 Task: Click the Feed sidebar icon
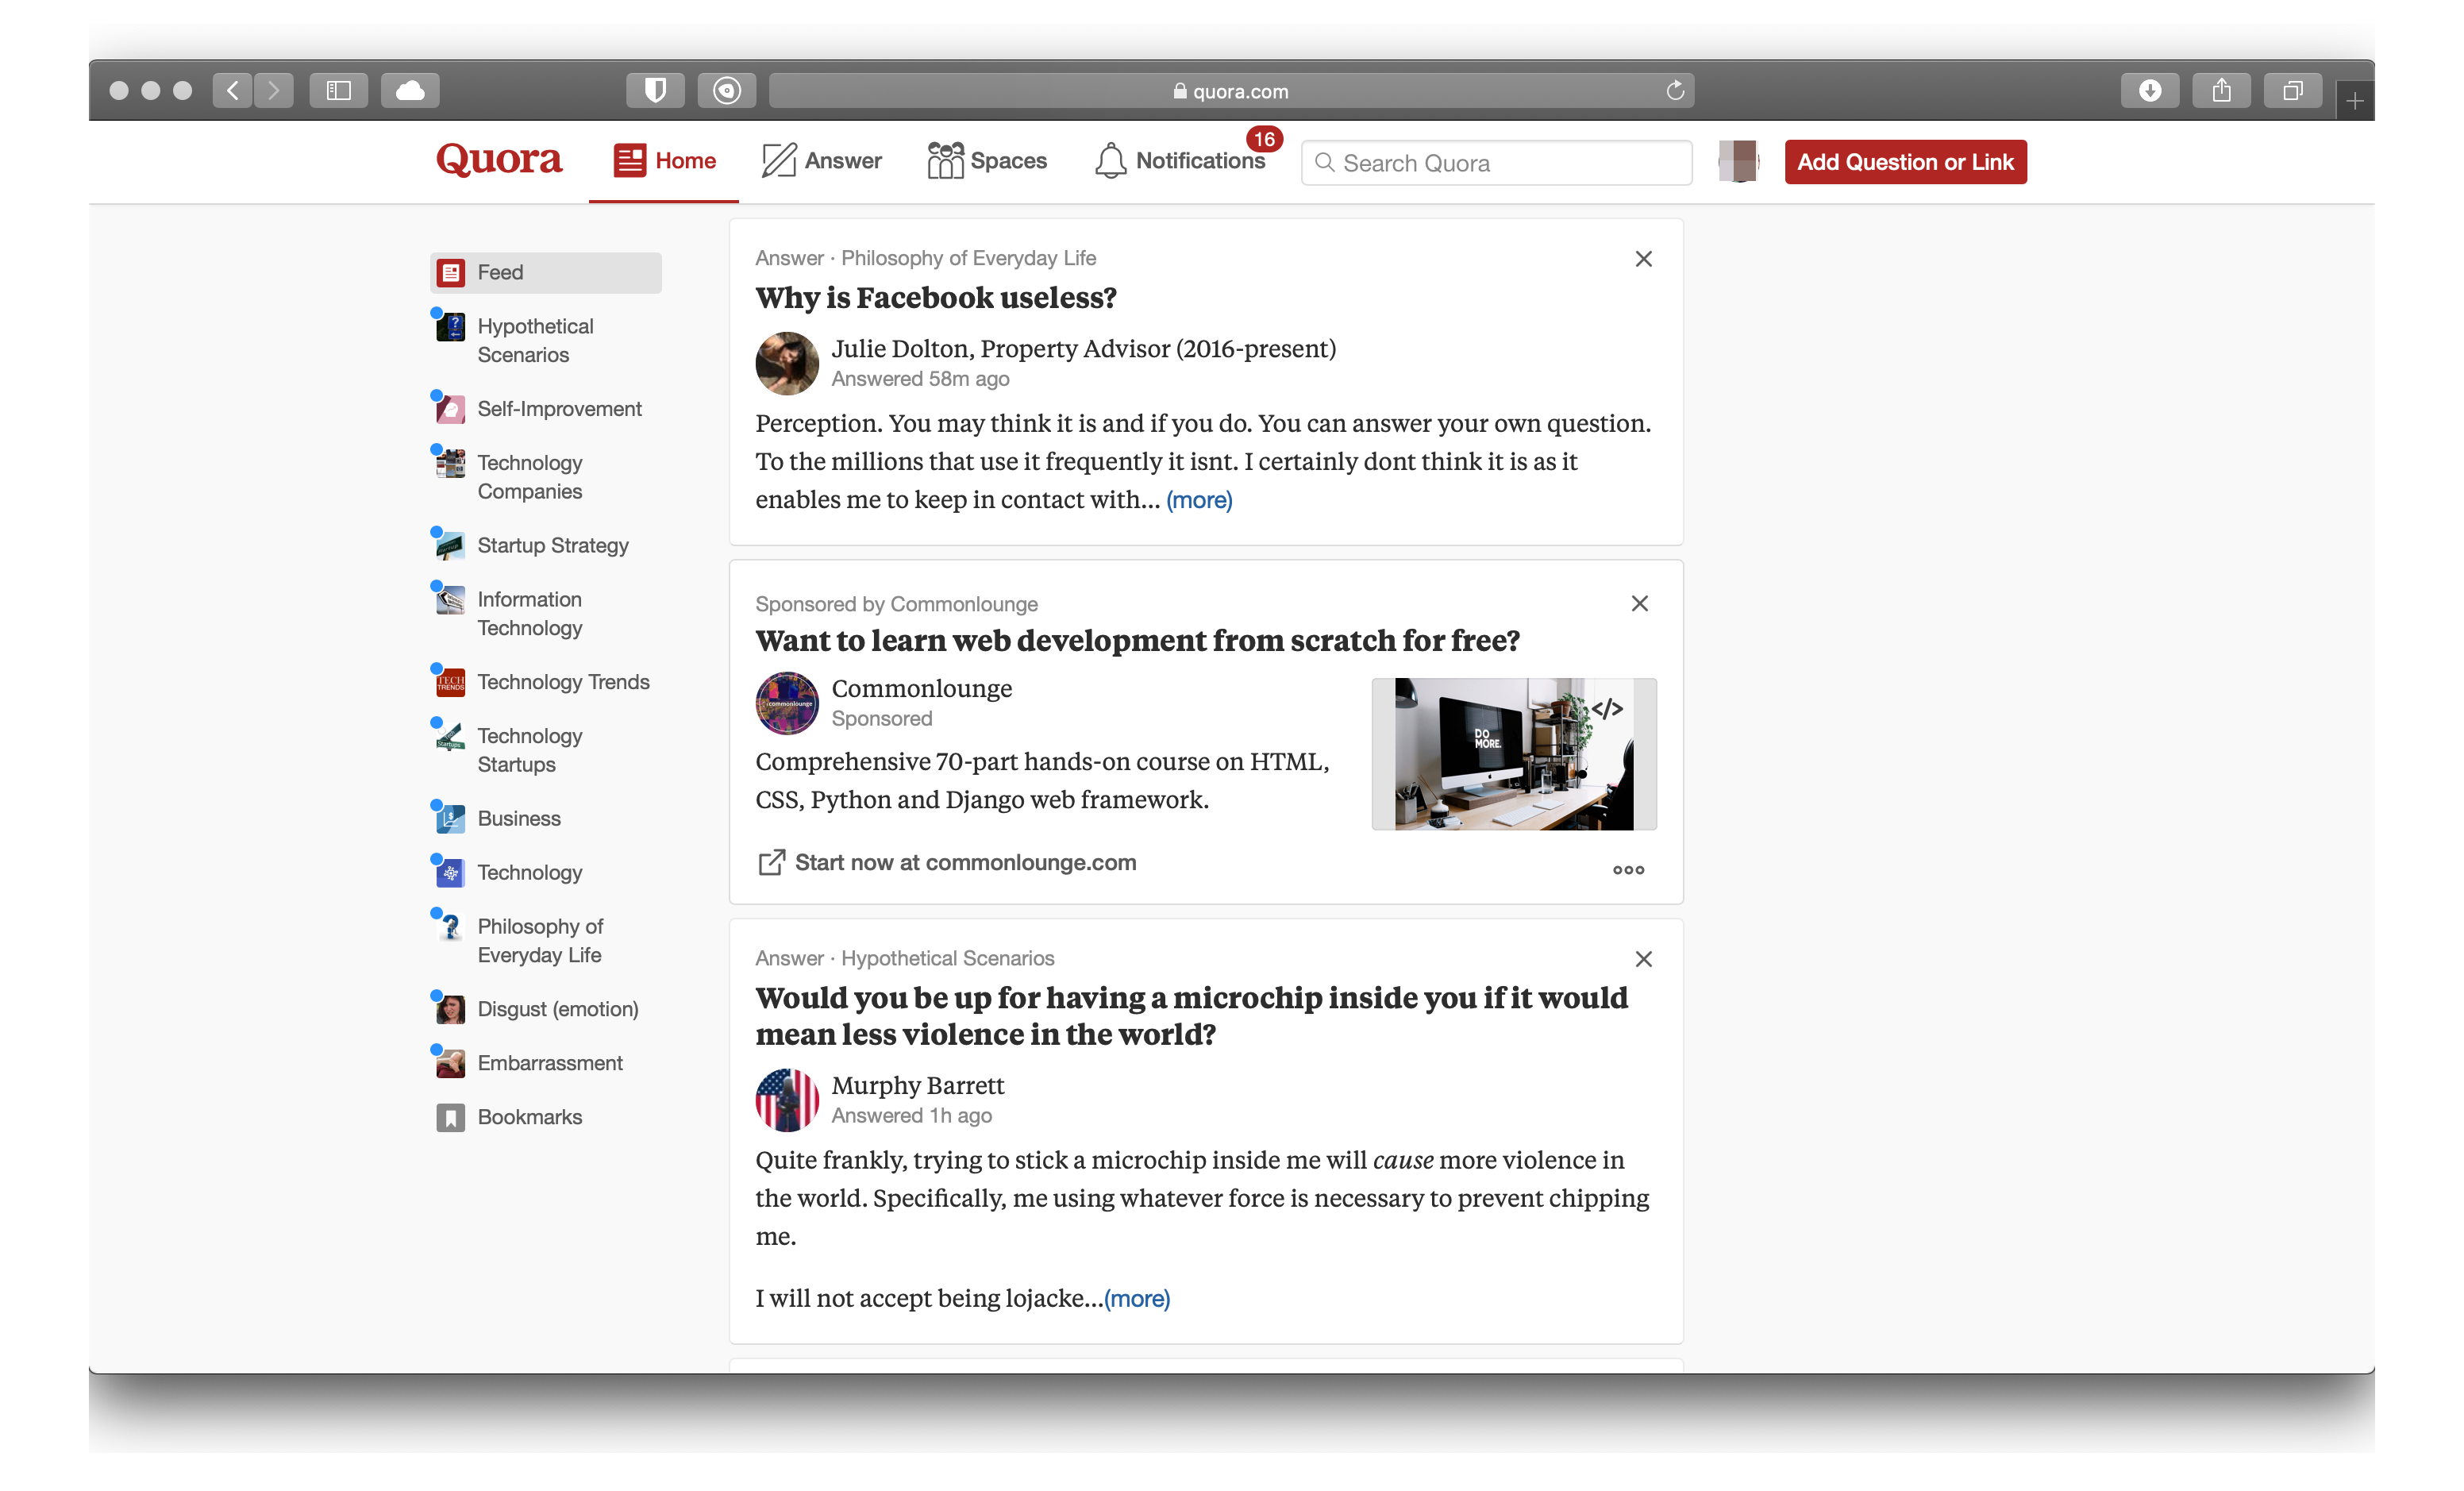point(451,272)
